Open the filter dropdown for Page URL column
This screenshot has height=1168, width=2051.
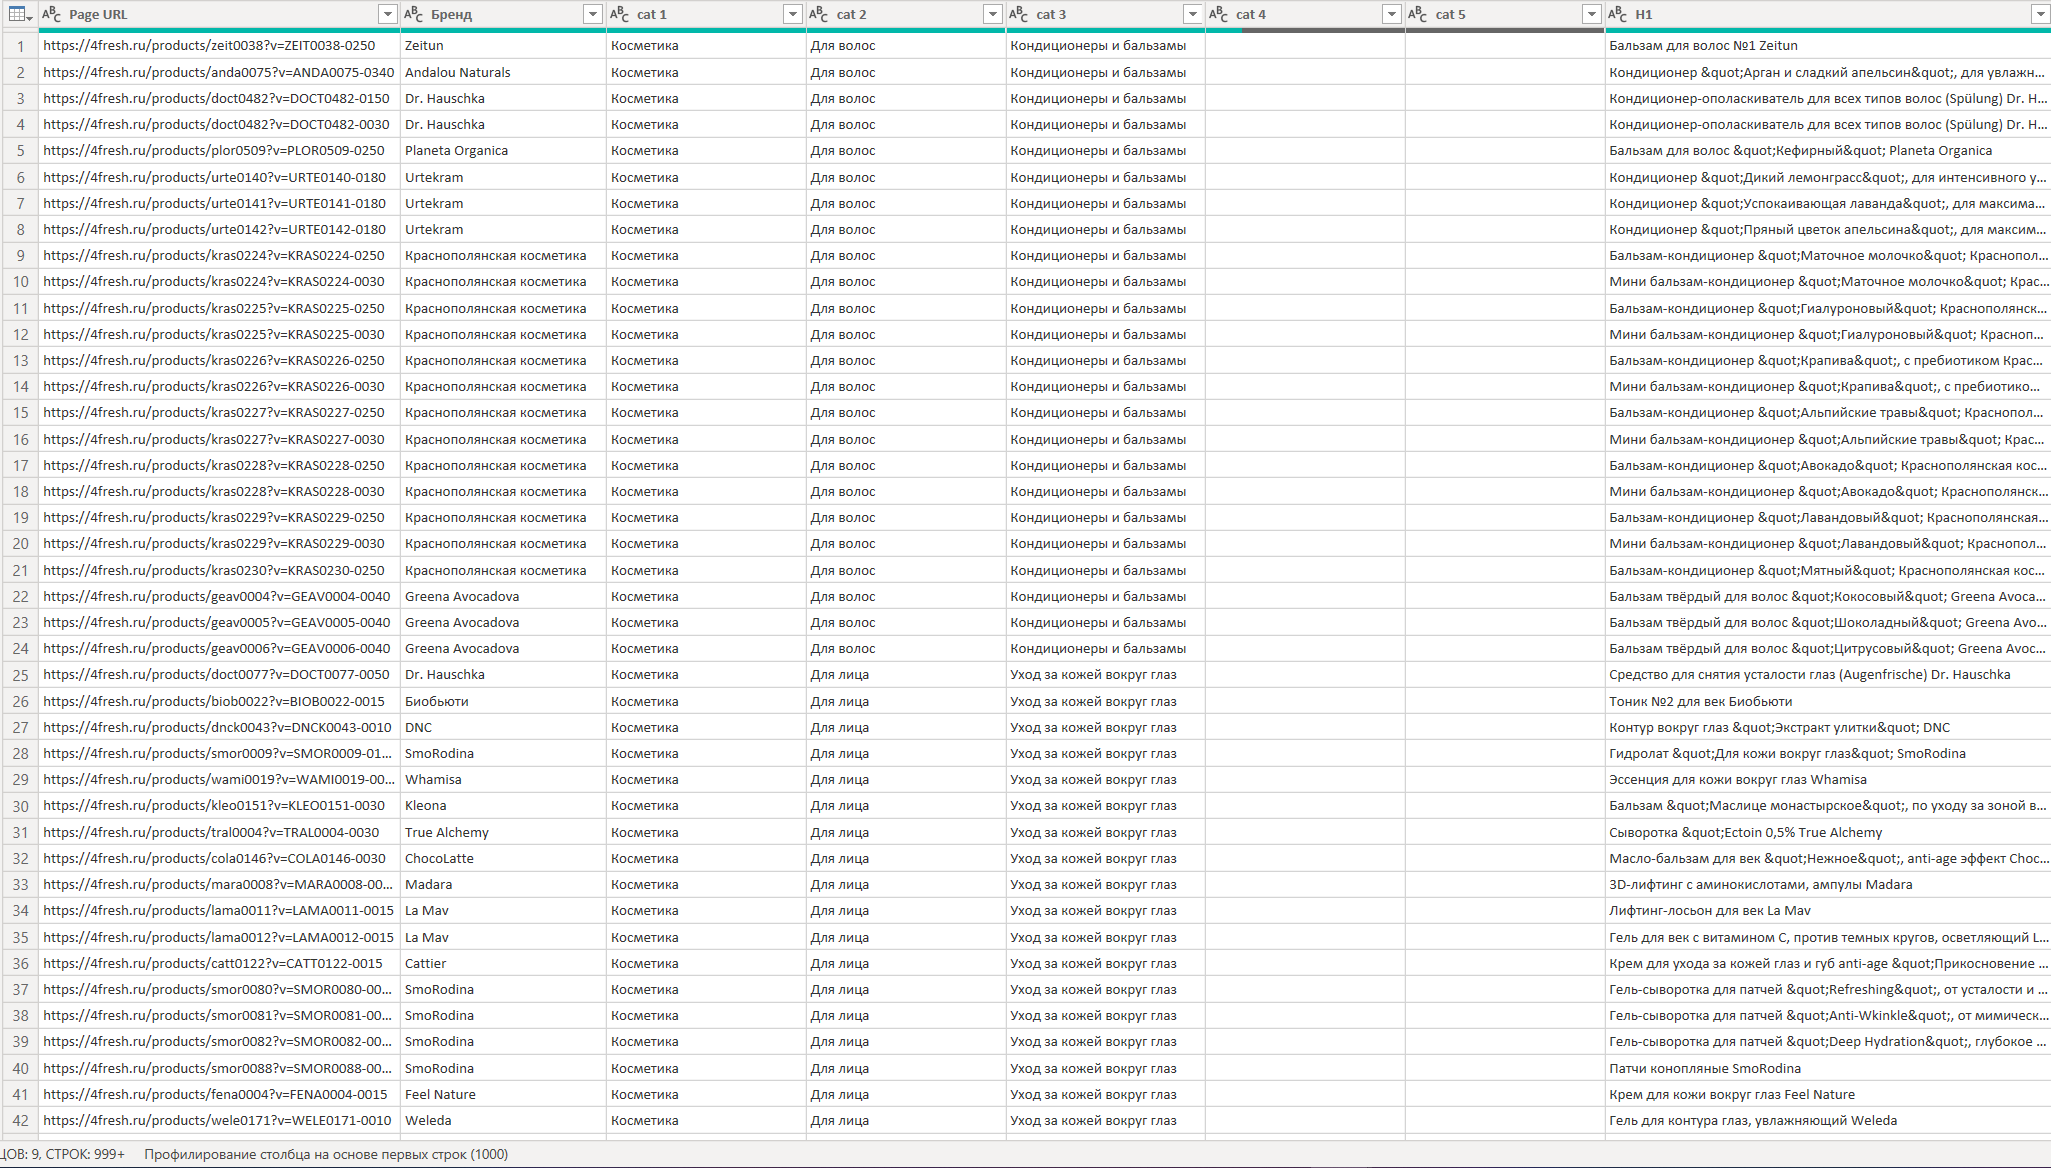(x=388, y=14)
